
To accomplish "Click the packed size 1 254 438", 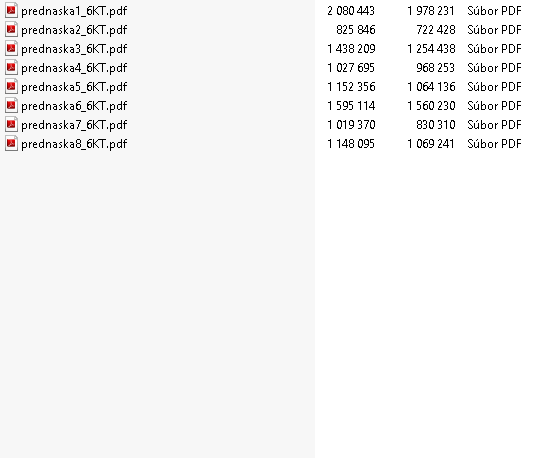I will (431, 49).
